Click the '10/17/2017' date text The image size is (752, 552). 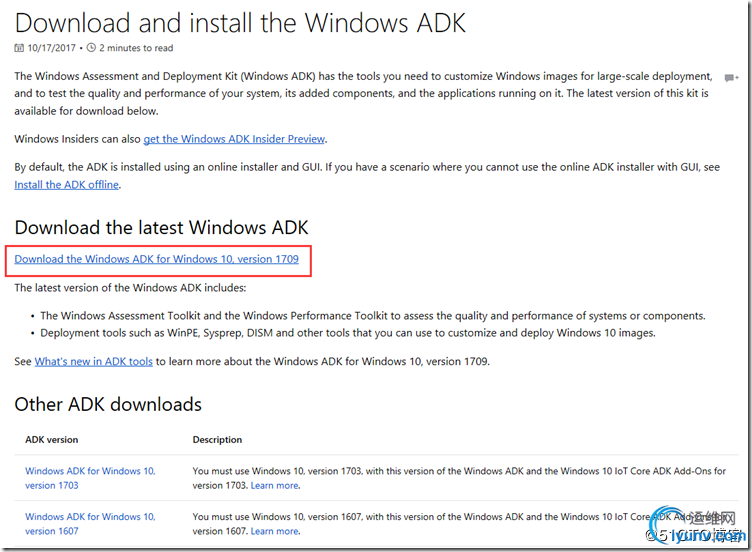(51, 48)
